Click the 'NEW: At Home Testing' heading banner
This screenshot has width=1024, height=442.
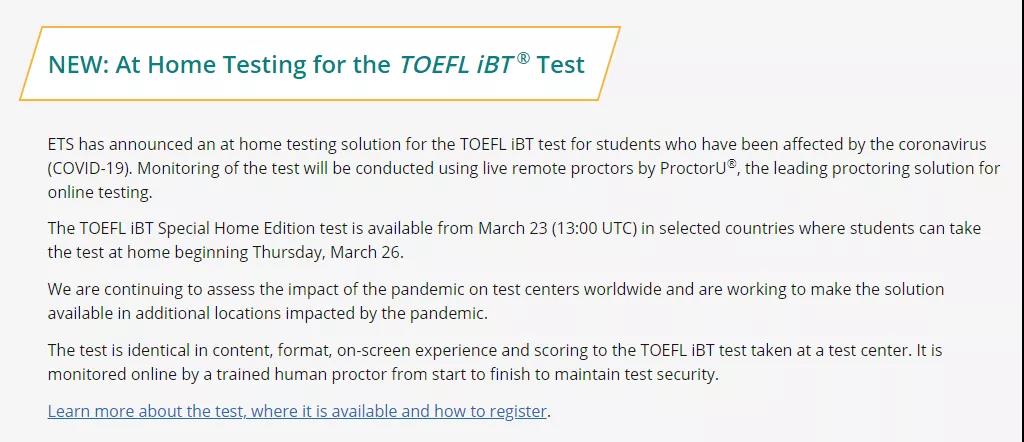[x=320, y=63]
